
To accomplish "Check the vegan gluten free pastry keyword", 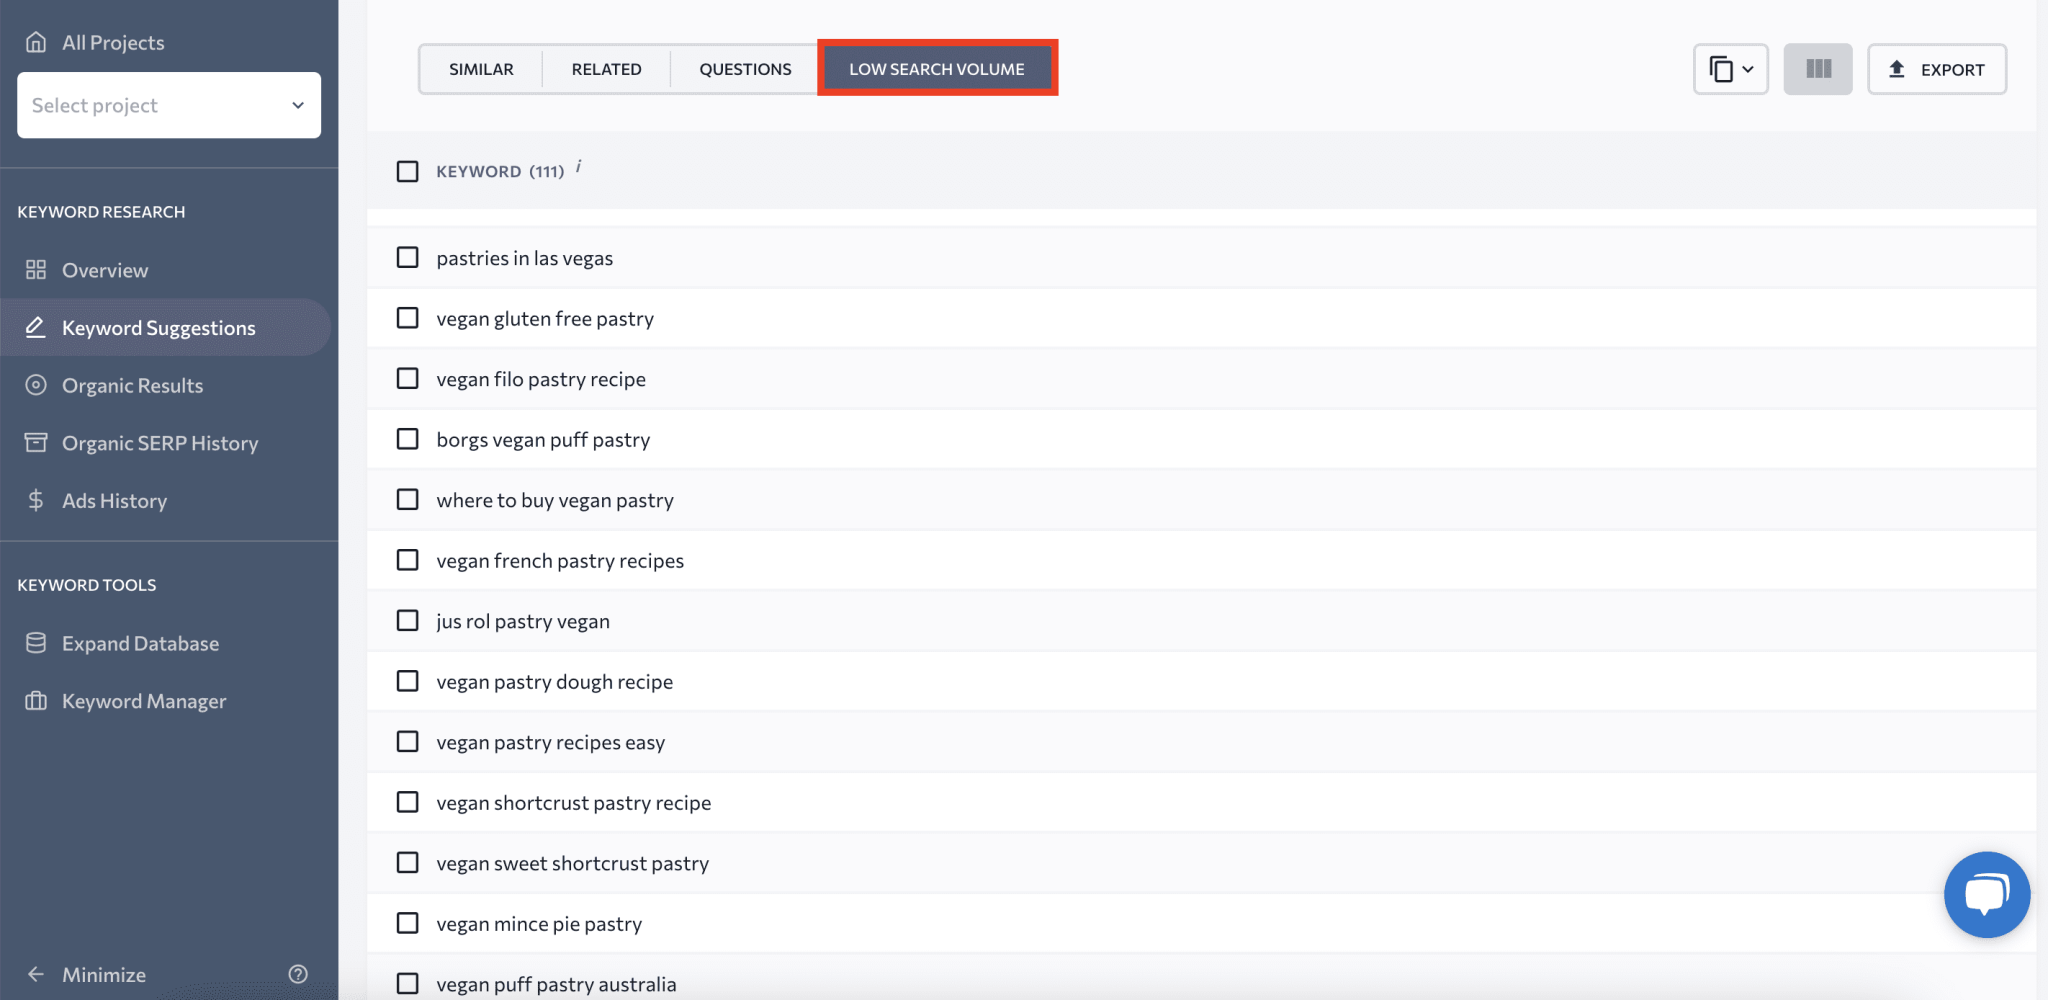I will pos(407,318).
